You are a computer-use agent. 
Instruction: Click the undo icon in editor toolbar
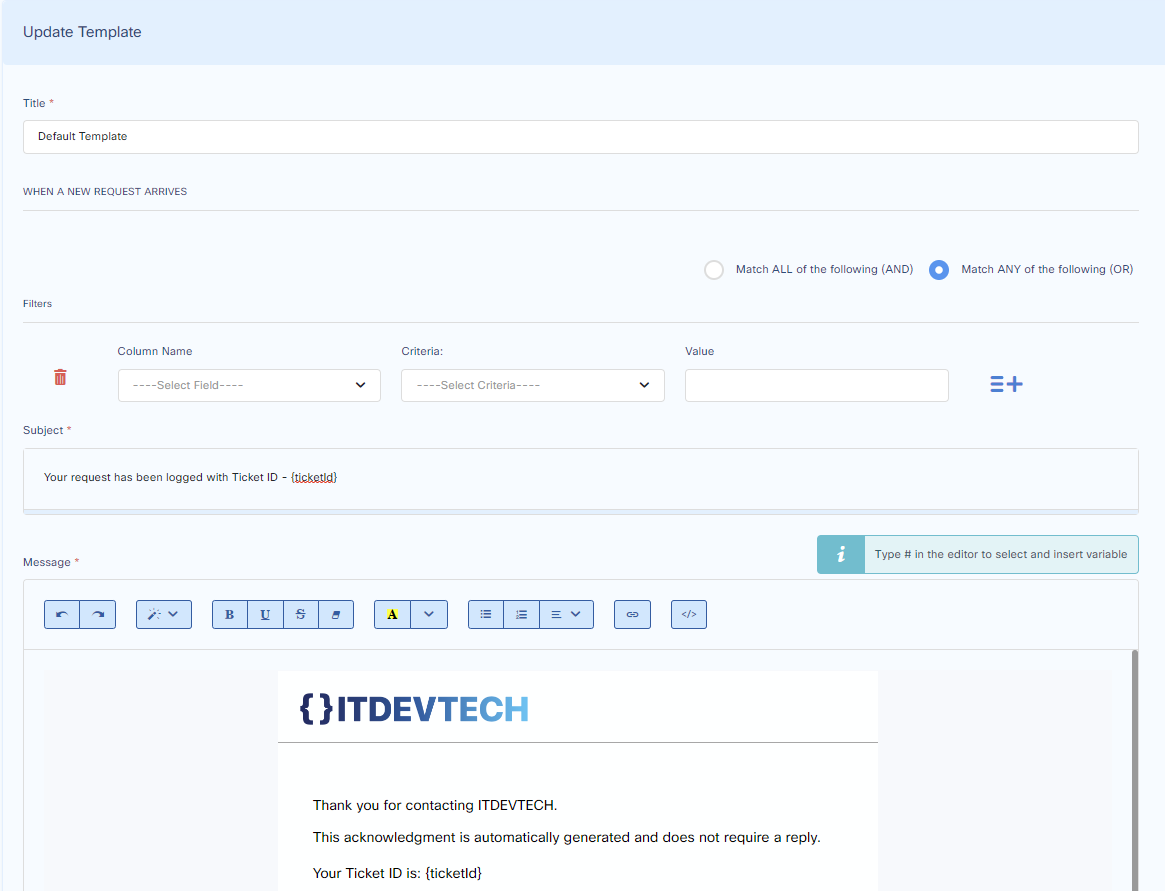click(62, 614)
